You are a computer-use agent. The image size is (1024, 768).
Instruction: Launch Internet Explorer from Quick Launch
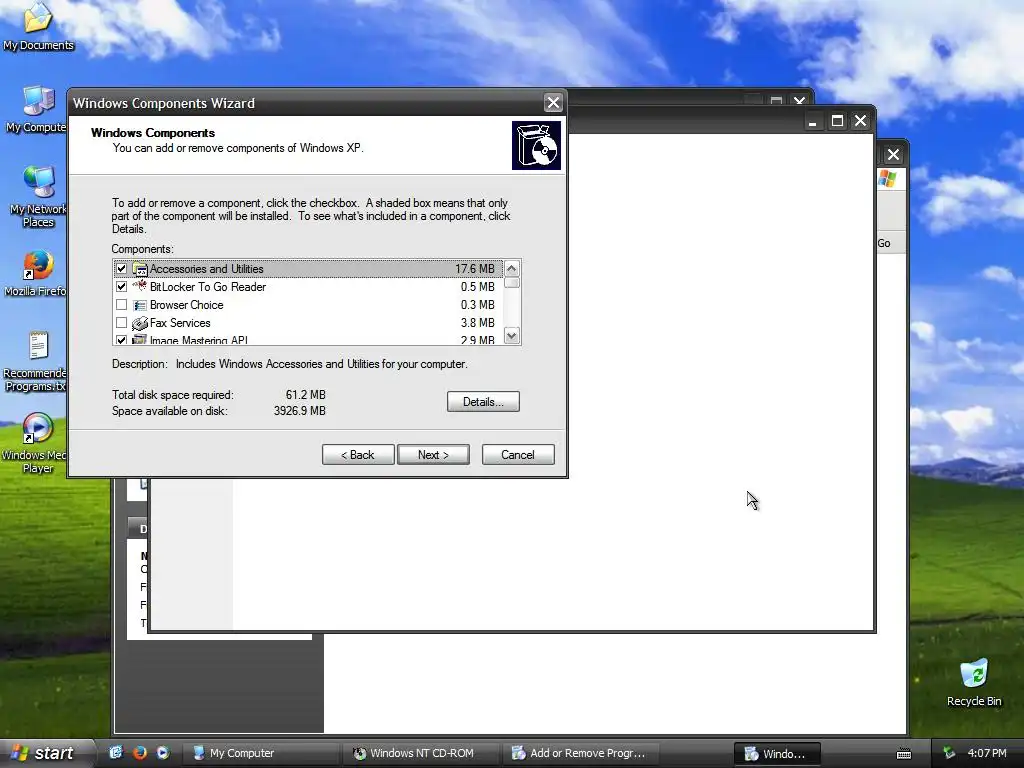point(116,753)
